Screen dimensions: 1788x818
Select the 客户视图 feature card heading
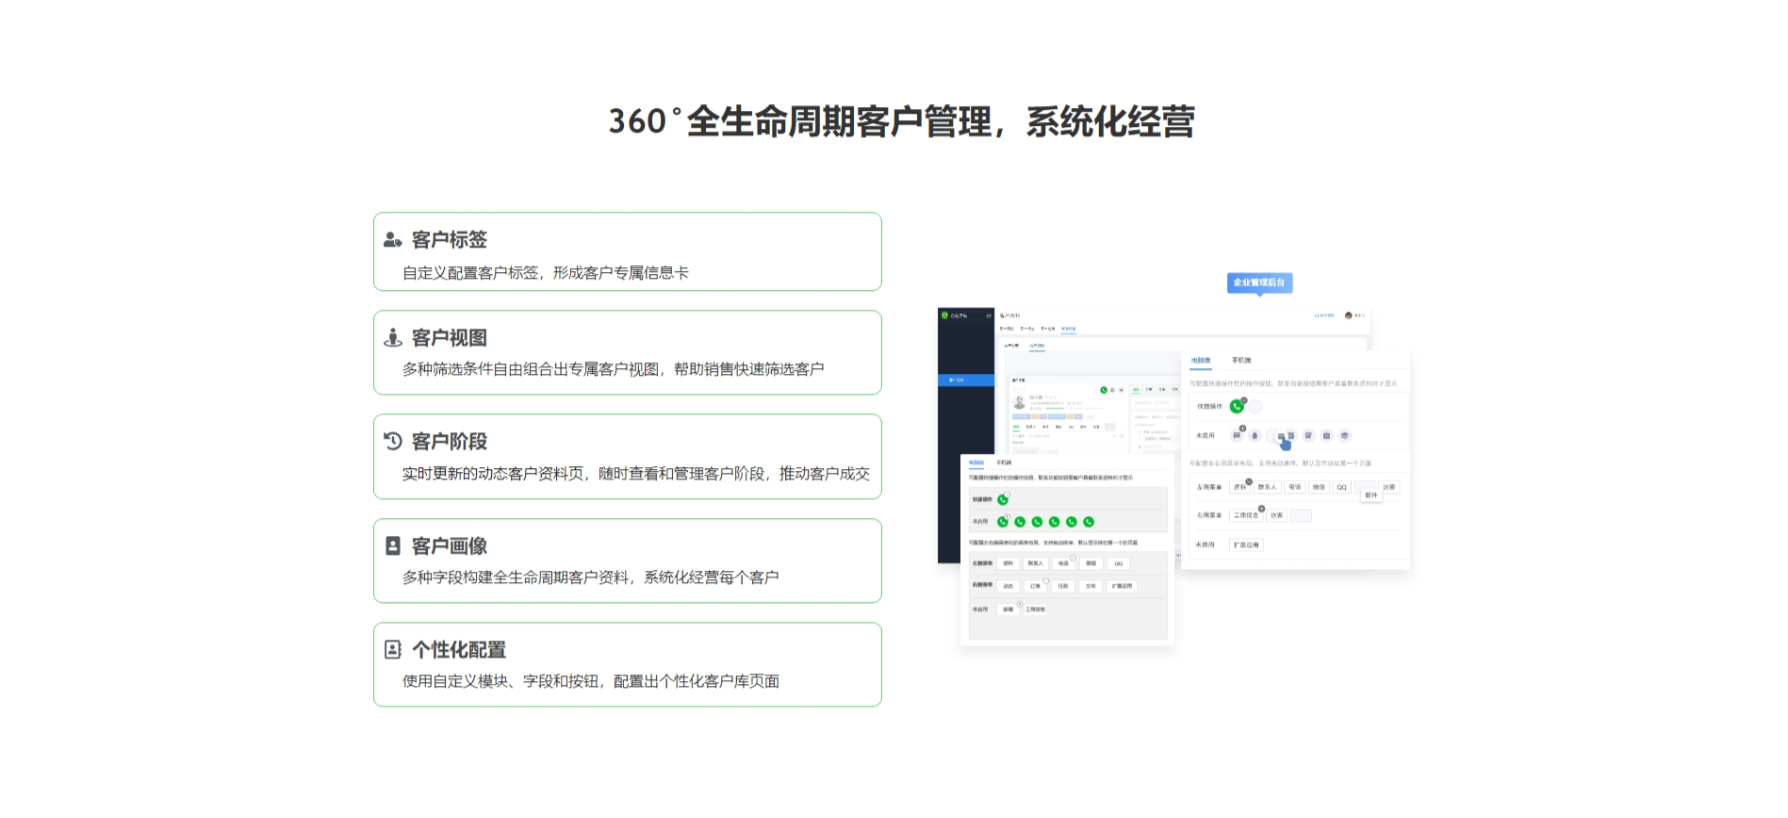coord(449,338)
